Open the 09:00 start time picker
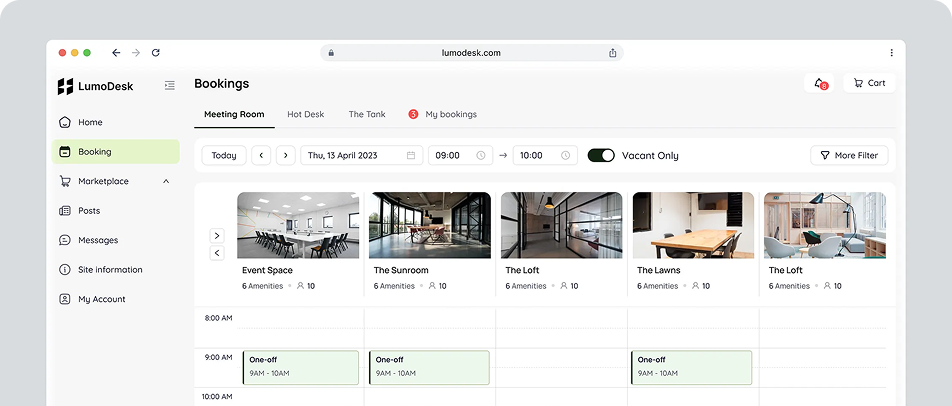The image size is (952, 406). tap(460, 155)
